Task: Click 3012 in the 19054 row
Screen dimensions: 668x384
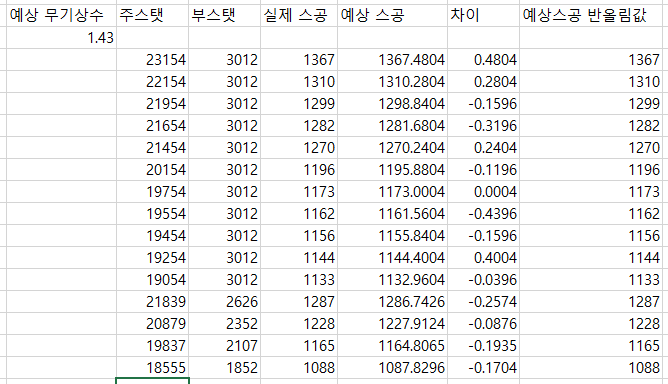Action: pos(225,280)
